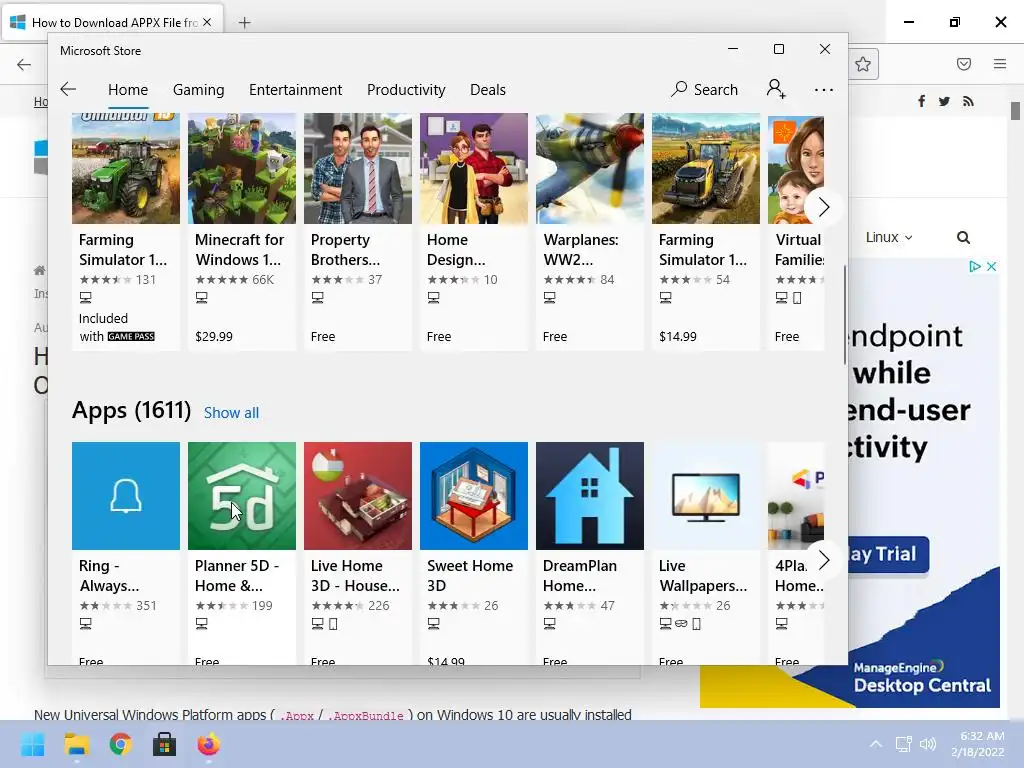Click the Apps (1611) heading
The width and height of the screenshot is (1024, 768).
131,410
